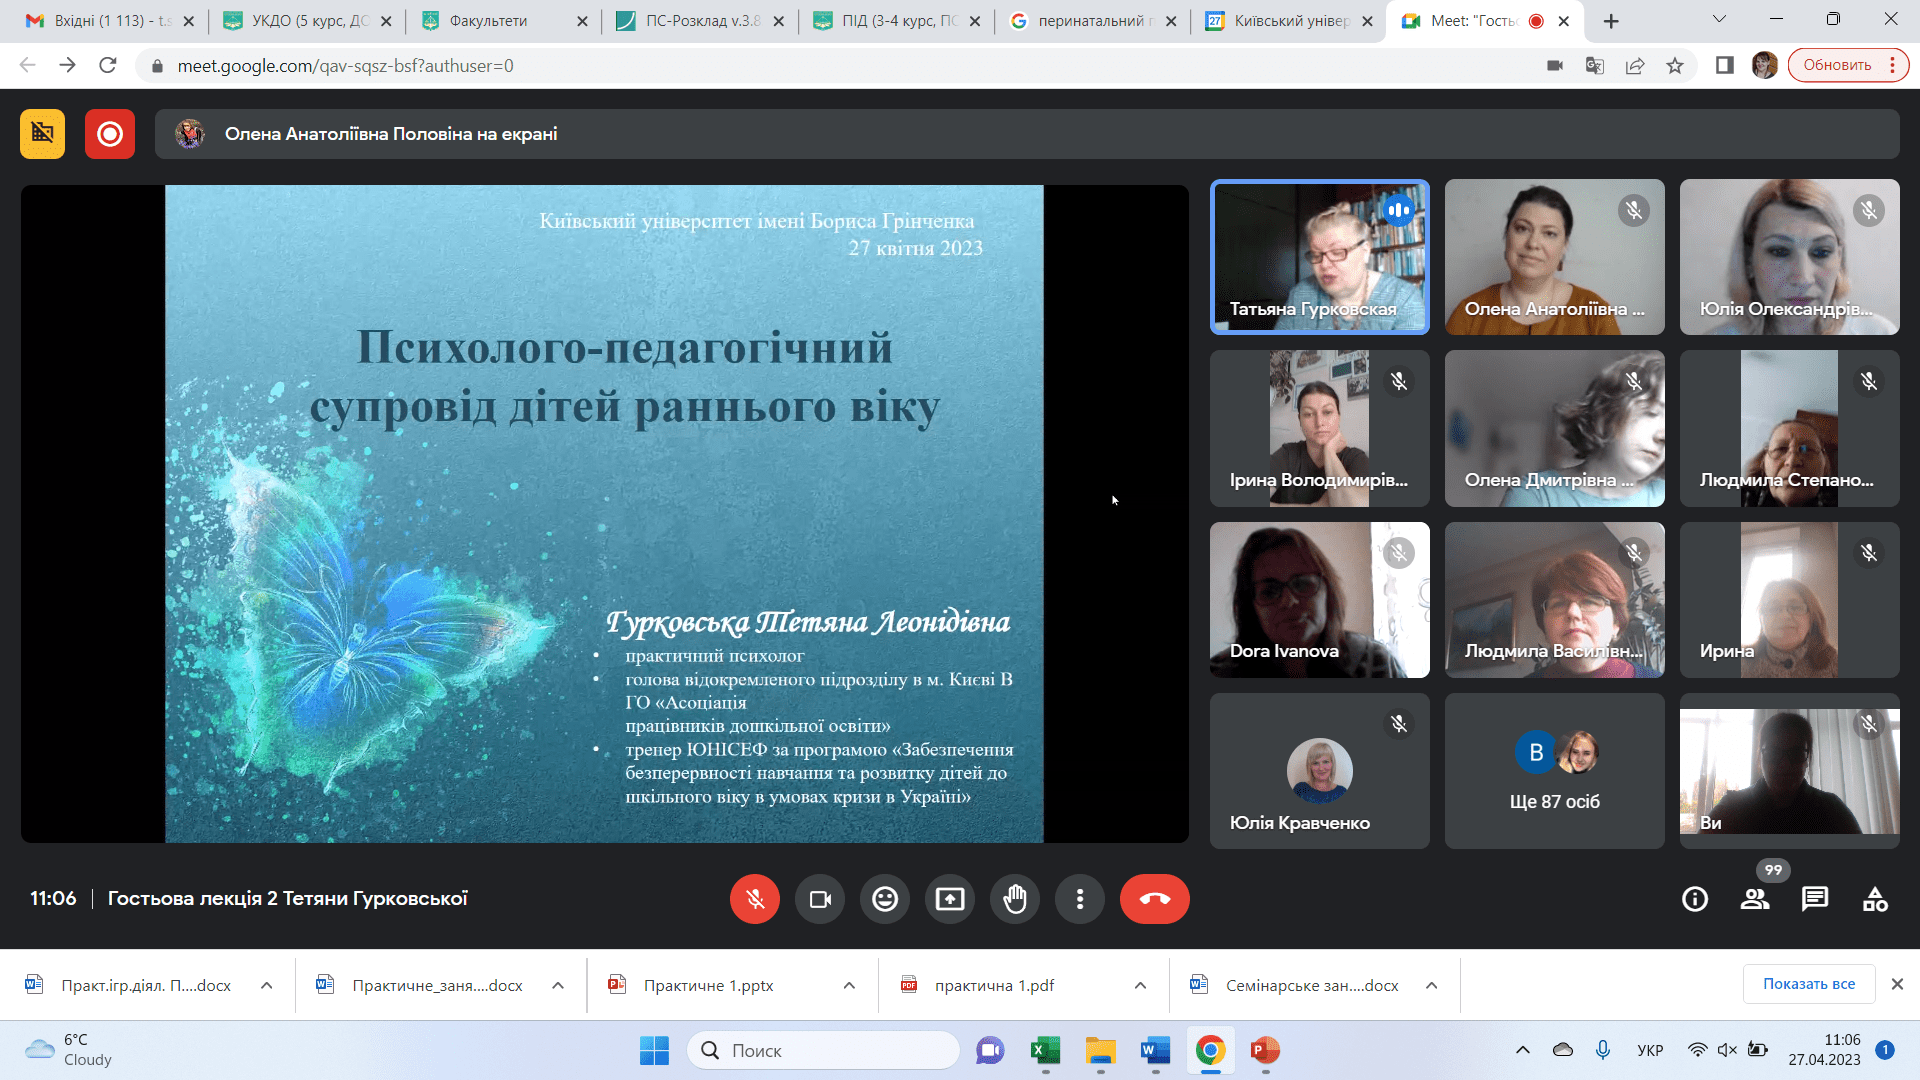Switch to the Вхідні Gmail tab

(x=98, y=21)
